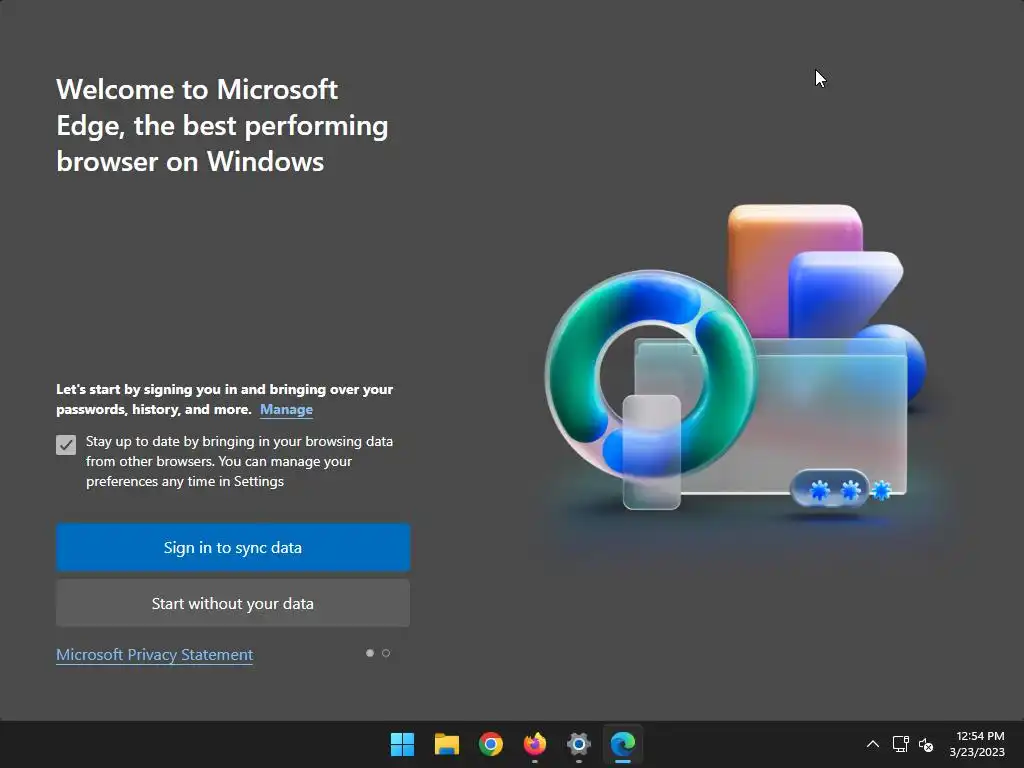The width and height of the screenshot is (1024, 768).
Task: Open Microsoft Privacy Statement link
Action: pyautogui.click(x=155, y=654)
